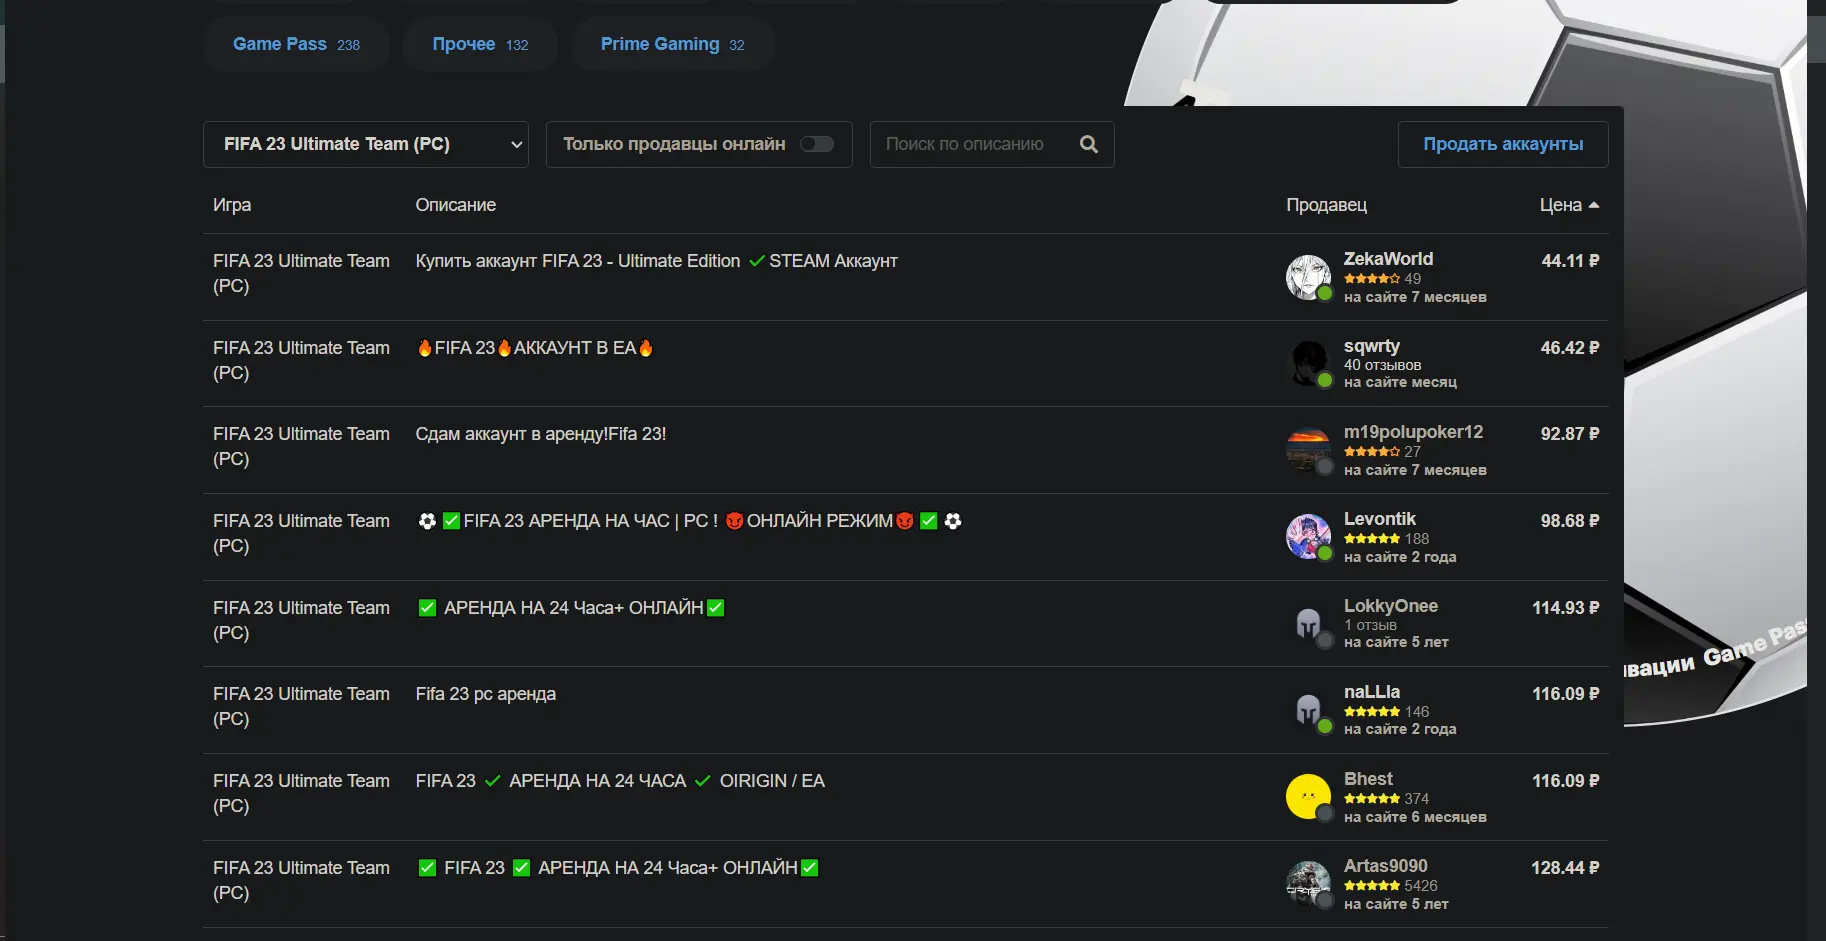Click sqwrty's 40 отзывов text
1826x941 pixels.
point(1382,365)
